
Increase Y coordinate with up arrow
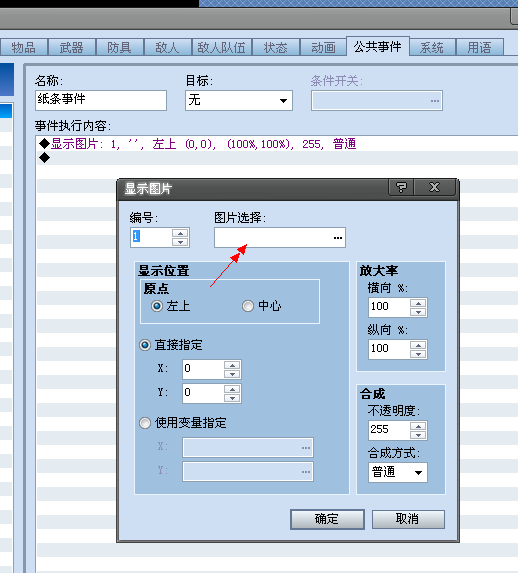pyautogui.click(x=232, y=389)
